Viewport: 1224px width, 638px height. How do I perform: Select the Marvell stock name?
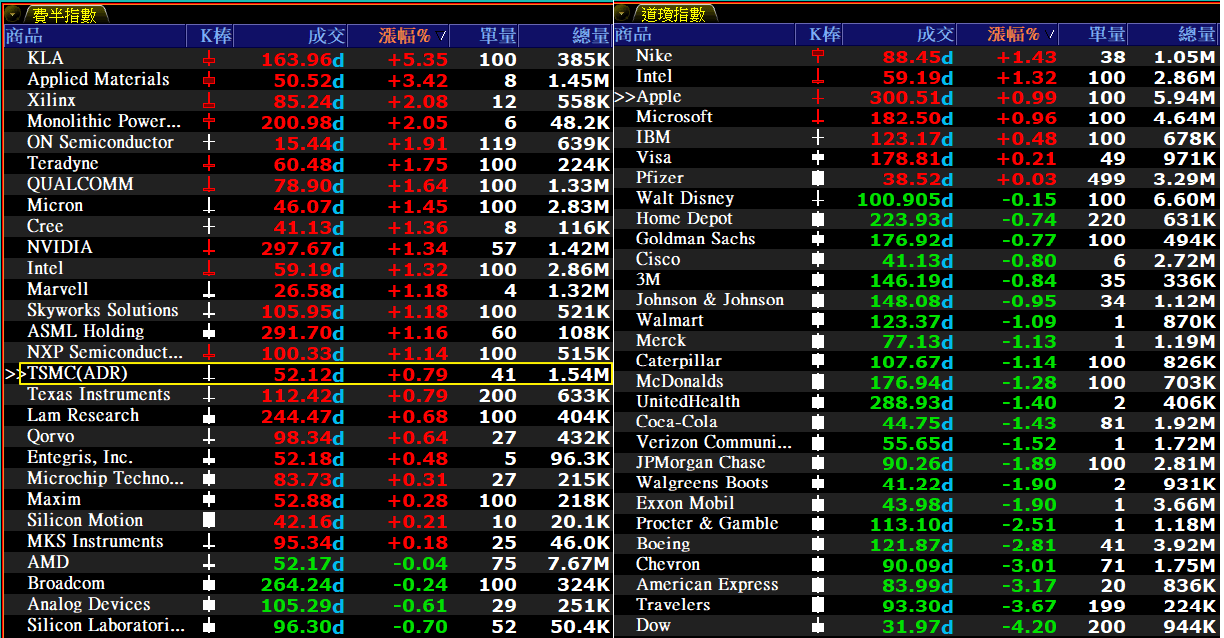click(x=58, y=289)
